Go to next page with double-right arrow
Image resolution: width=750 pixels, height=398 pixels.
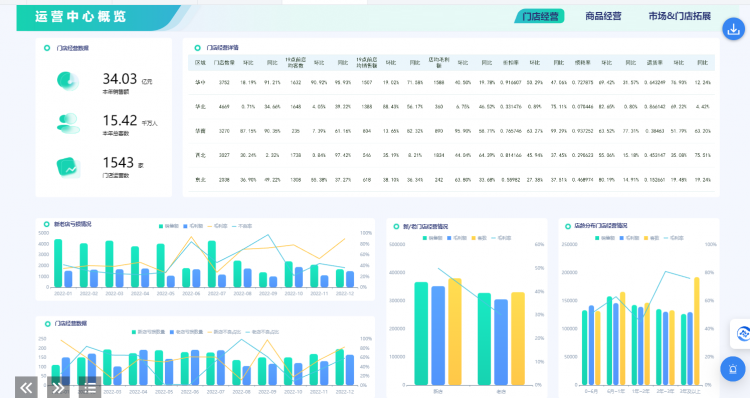[x=58, y=387]
